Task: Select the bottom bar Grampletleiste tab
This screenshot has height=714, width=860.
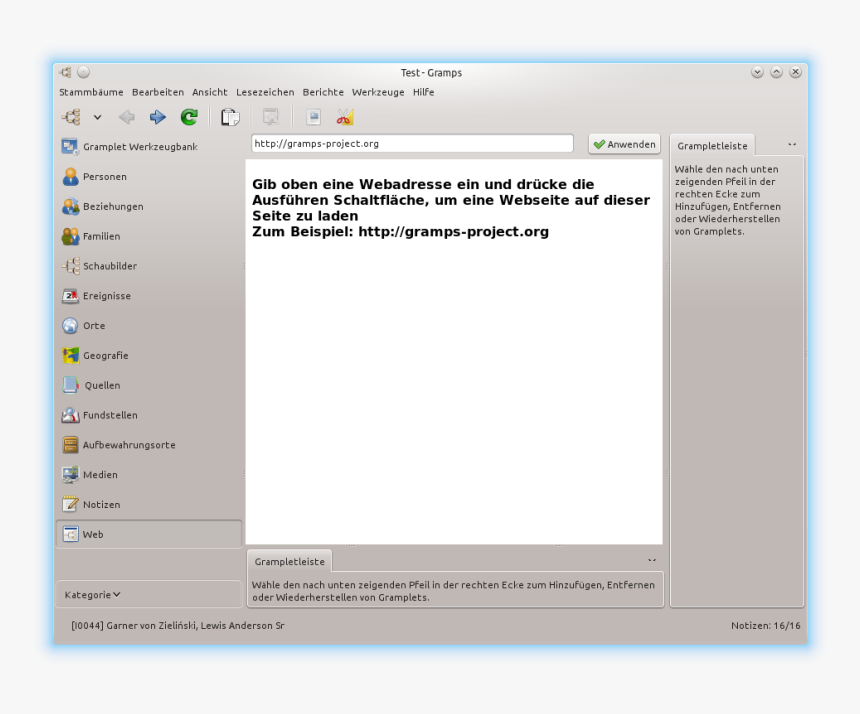Action: click(290, 562)
